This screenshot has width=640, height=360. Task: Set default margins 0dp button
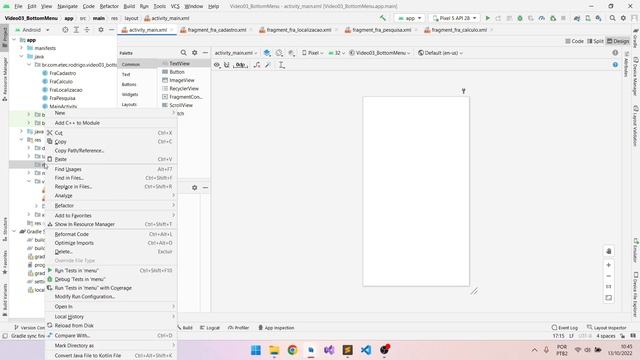(241, 64)
